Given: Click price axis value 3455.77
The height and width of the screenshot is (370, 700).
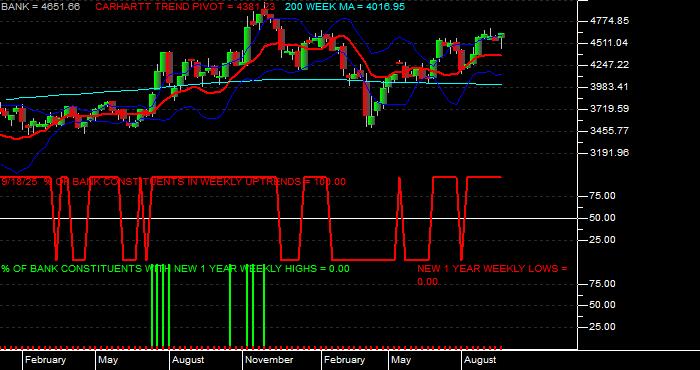Looking at the screenshot, I should pyautogui.click(x=609, y=131).
